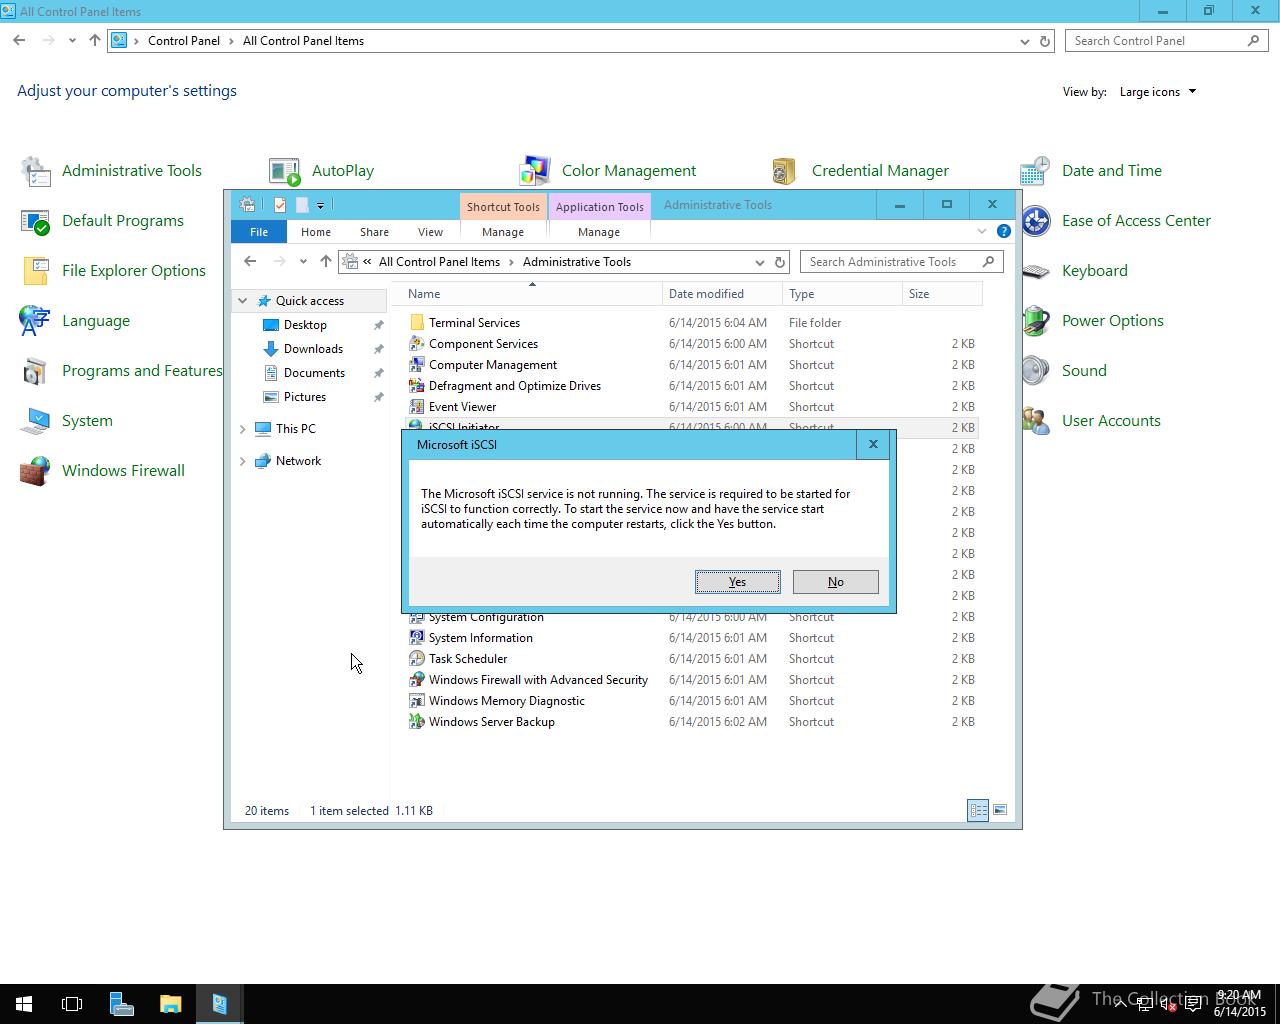Select Documents in Quick access
This screenshot has height=1024, width=1280.
click(x=314, y=373)
